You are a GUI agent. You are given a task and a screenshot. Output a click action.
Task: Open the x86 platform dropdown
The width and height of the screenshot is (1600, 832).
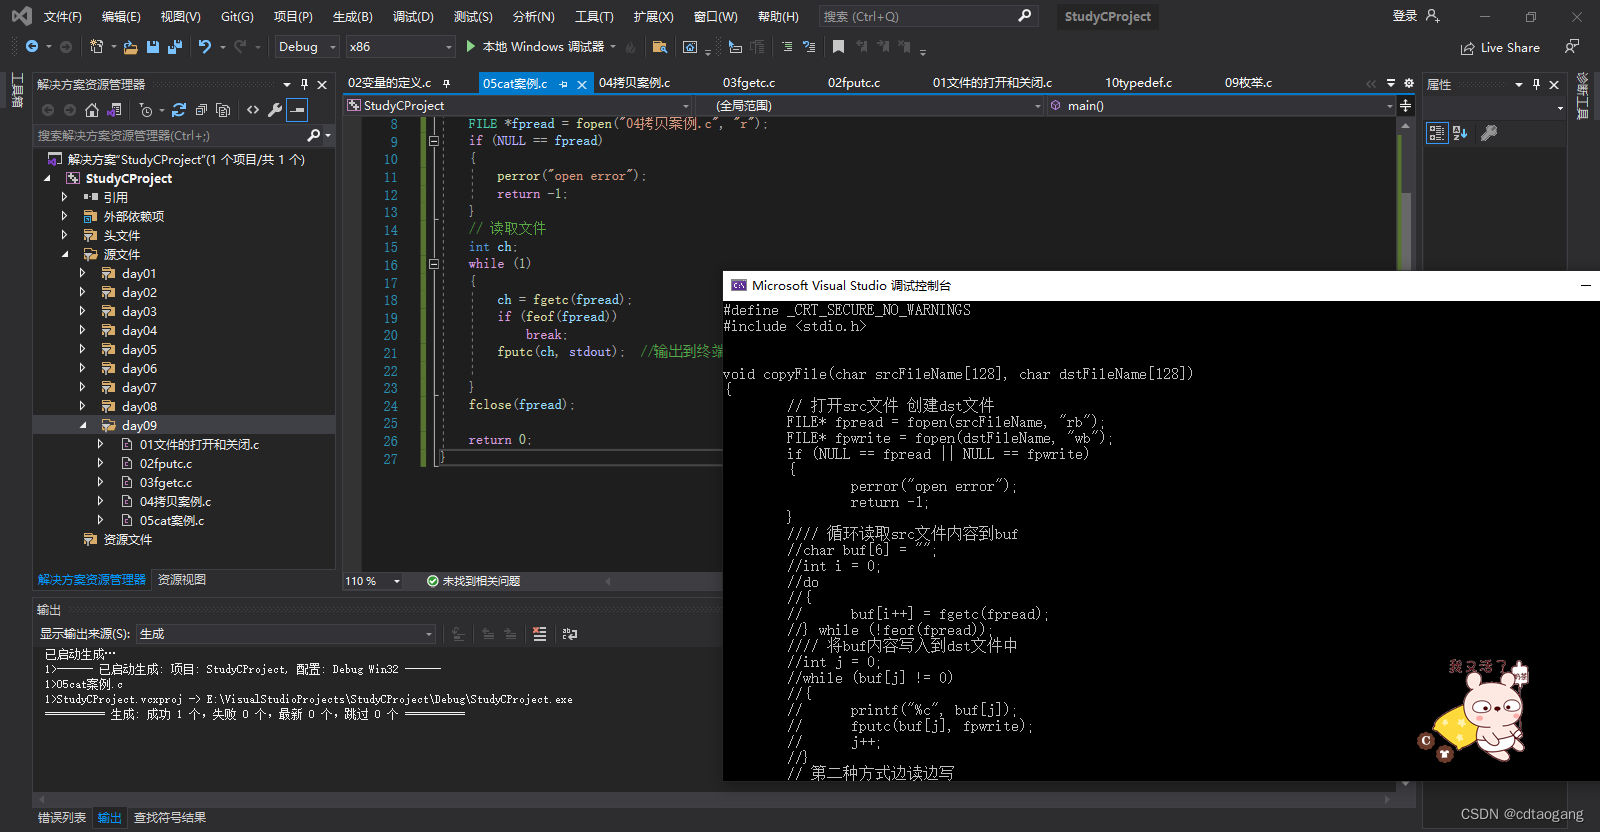point(400,47)
